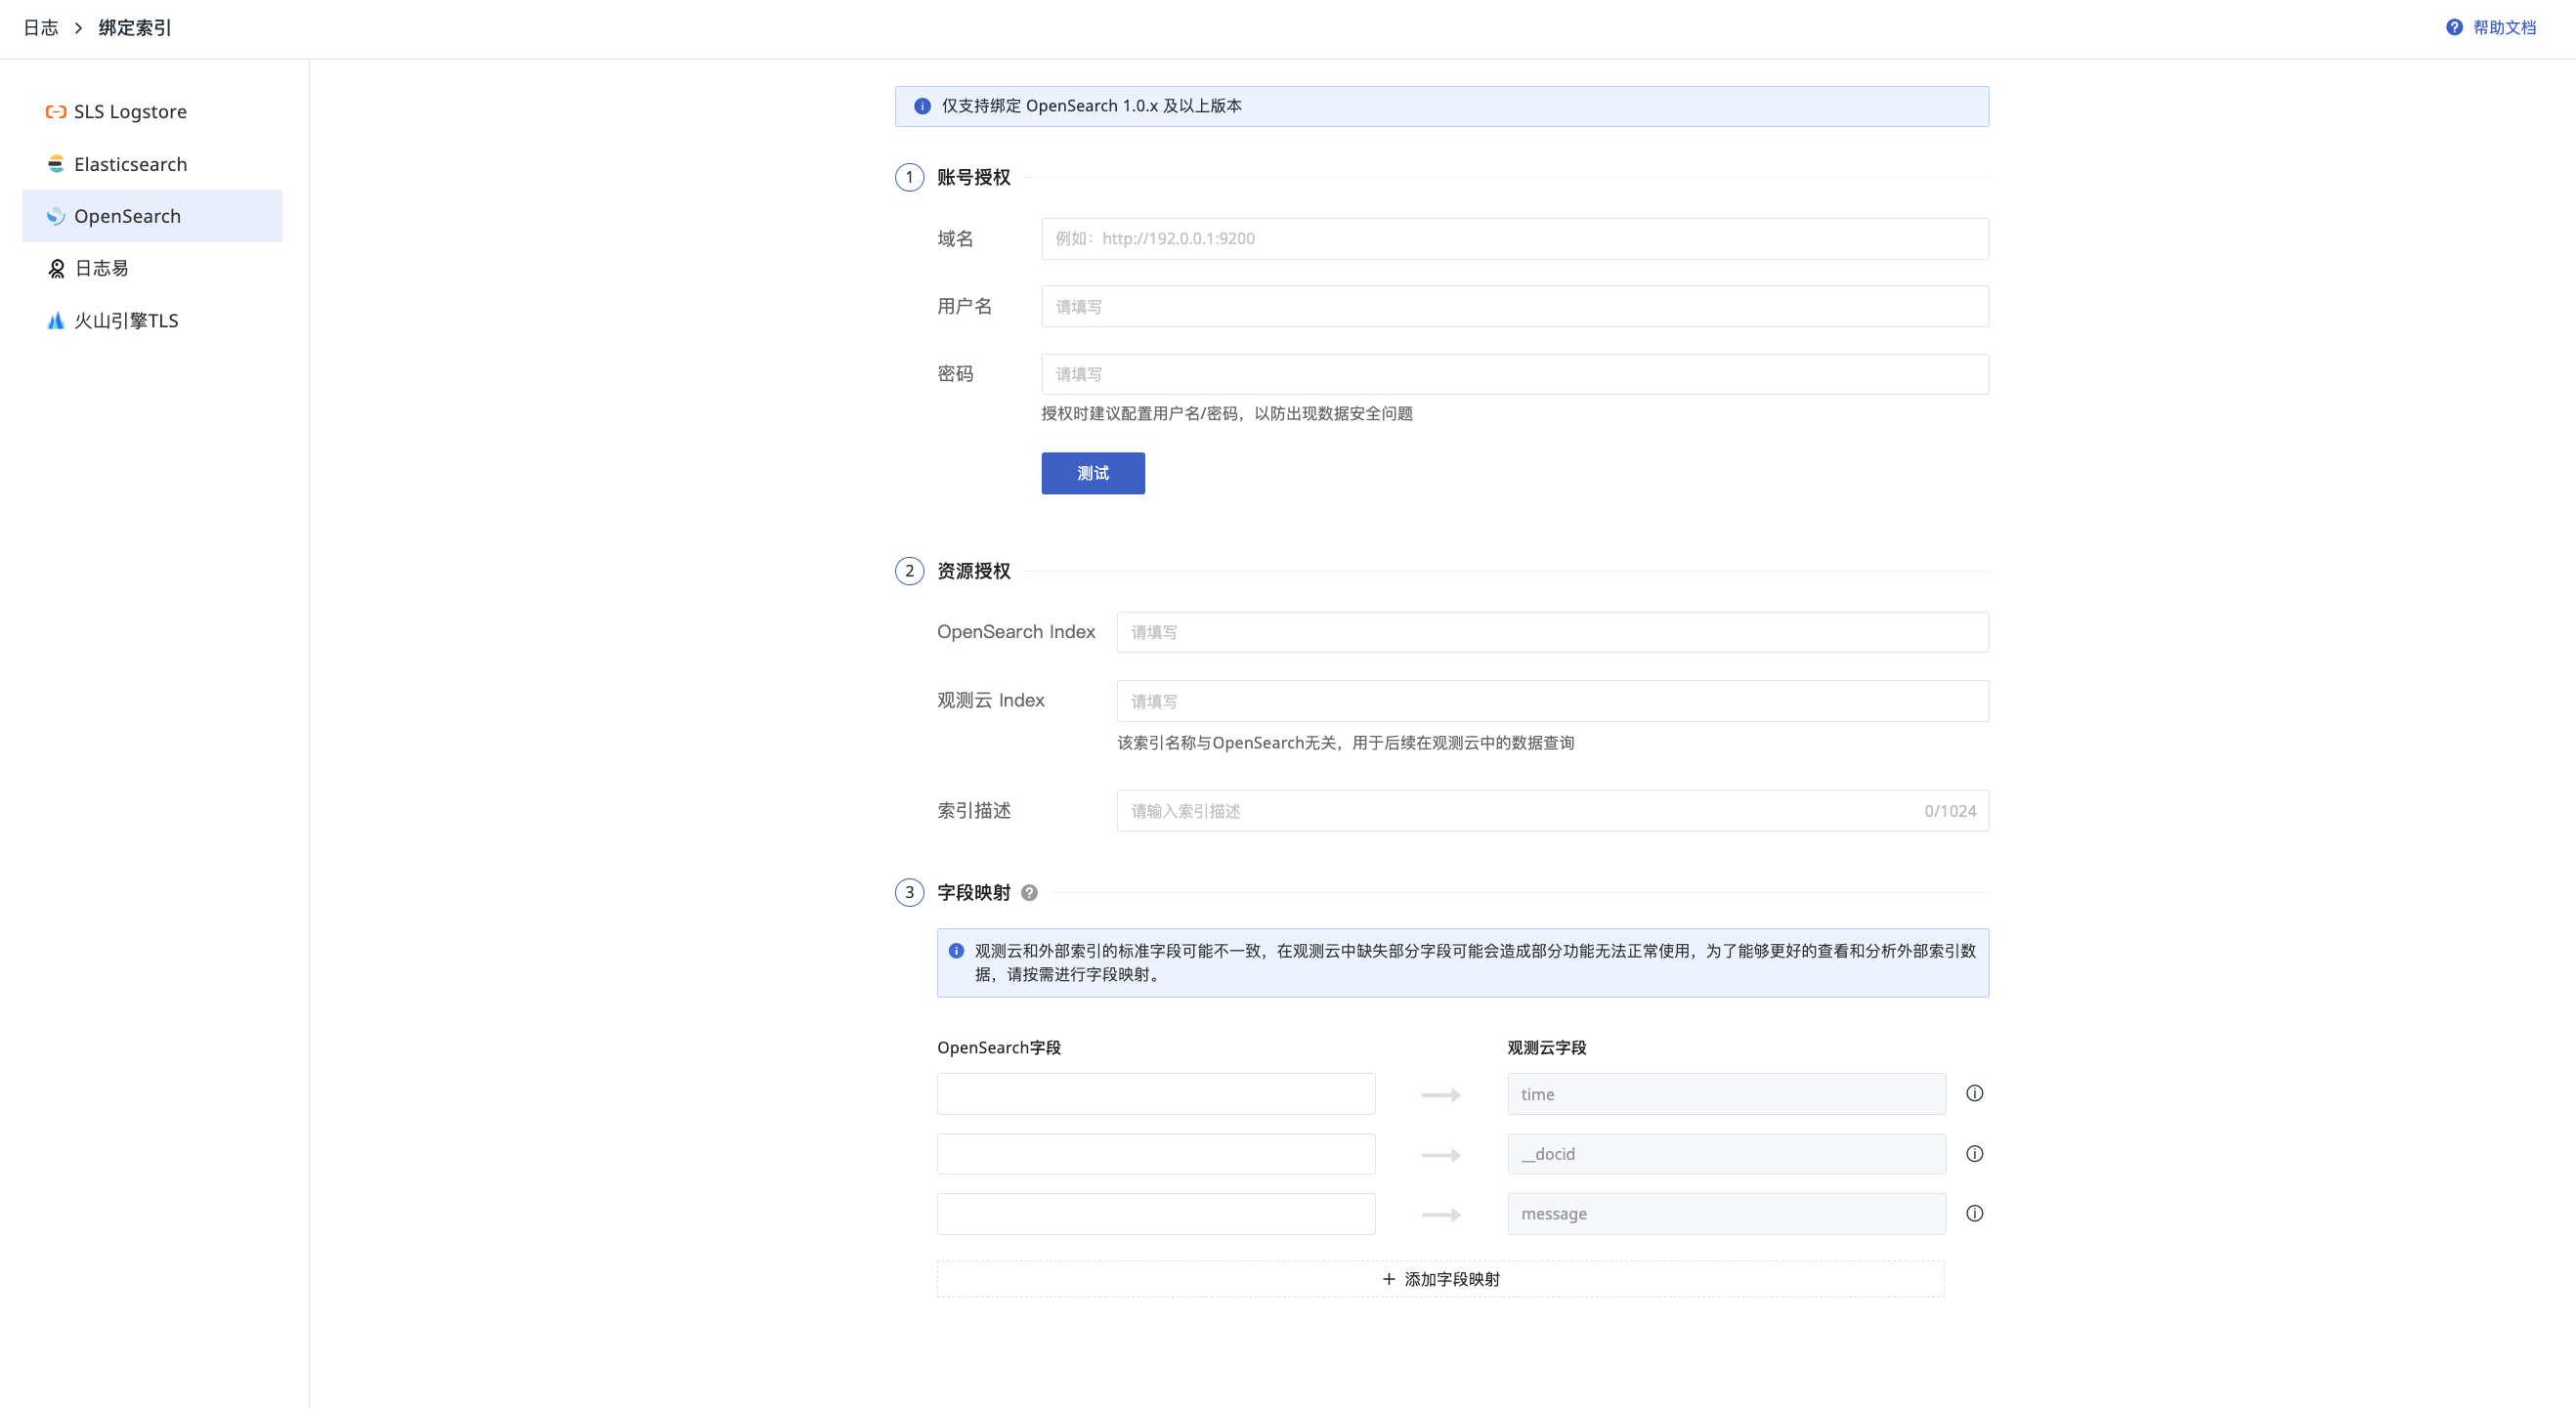Click 添加字段映射 to add mapping
Screen dimensions: 2576x1409
[x=1440, y=1279]
